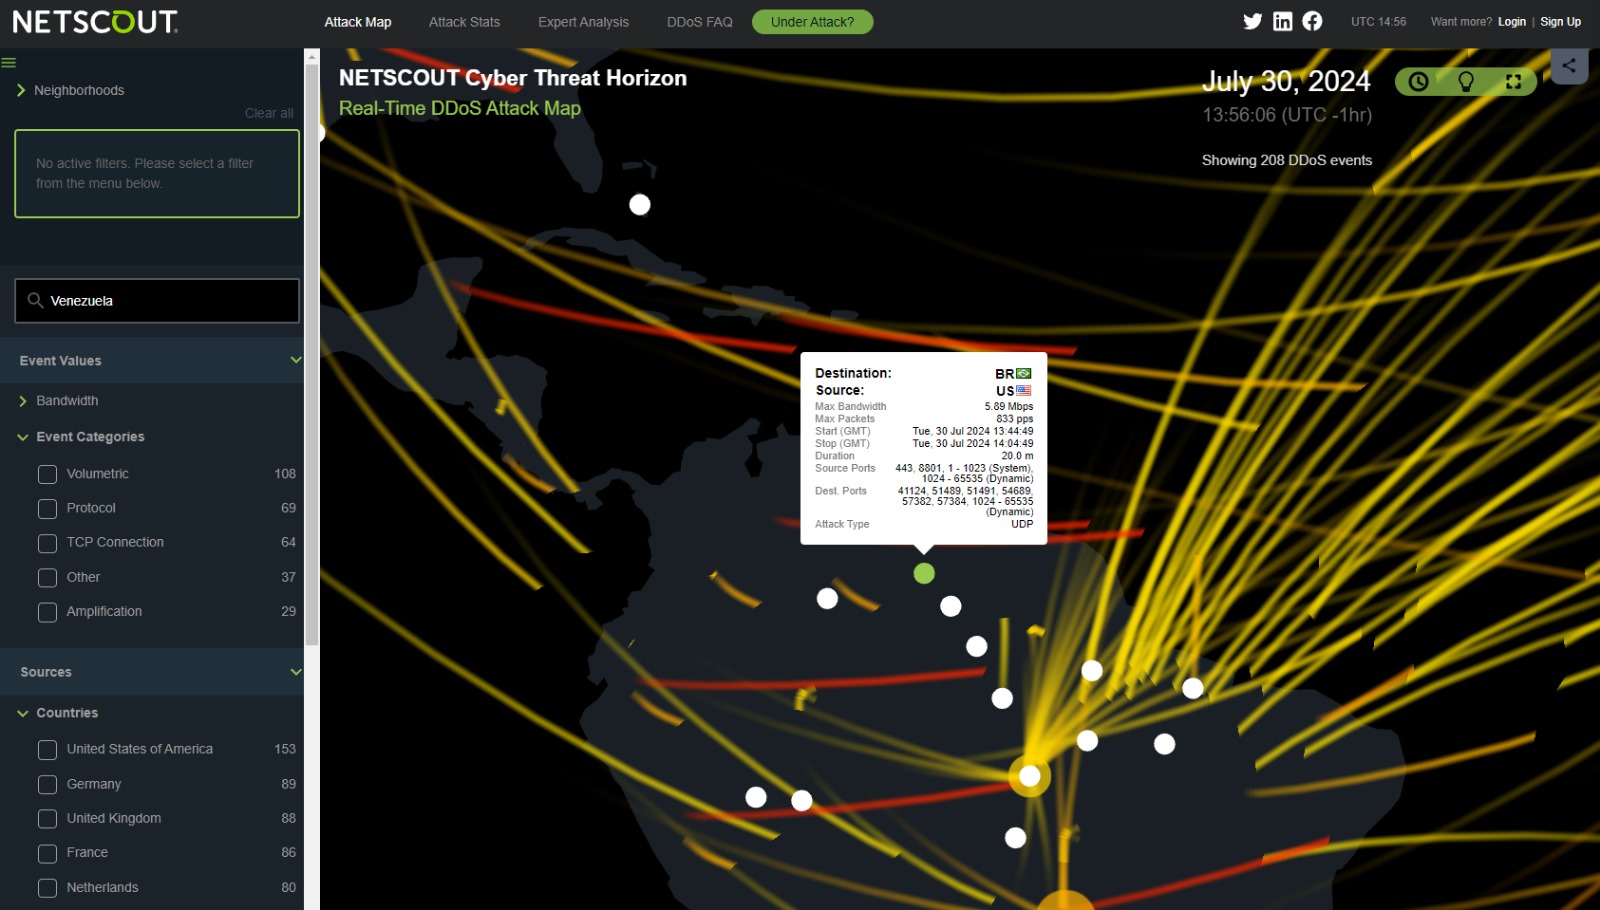Screen dimensions: 1600x910
Task: Expand the Neighborhoods section
Action: coord(70,90)
